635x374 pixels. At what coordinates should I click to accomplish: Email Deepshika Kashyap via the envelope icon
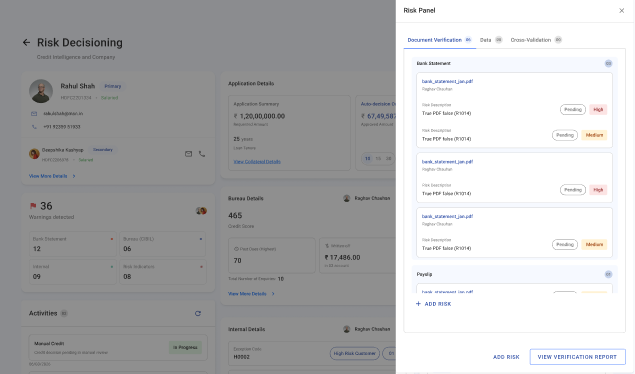click(188, 154)
